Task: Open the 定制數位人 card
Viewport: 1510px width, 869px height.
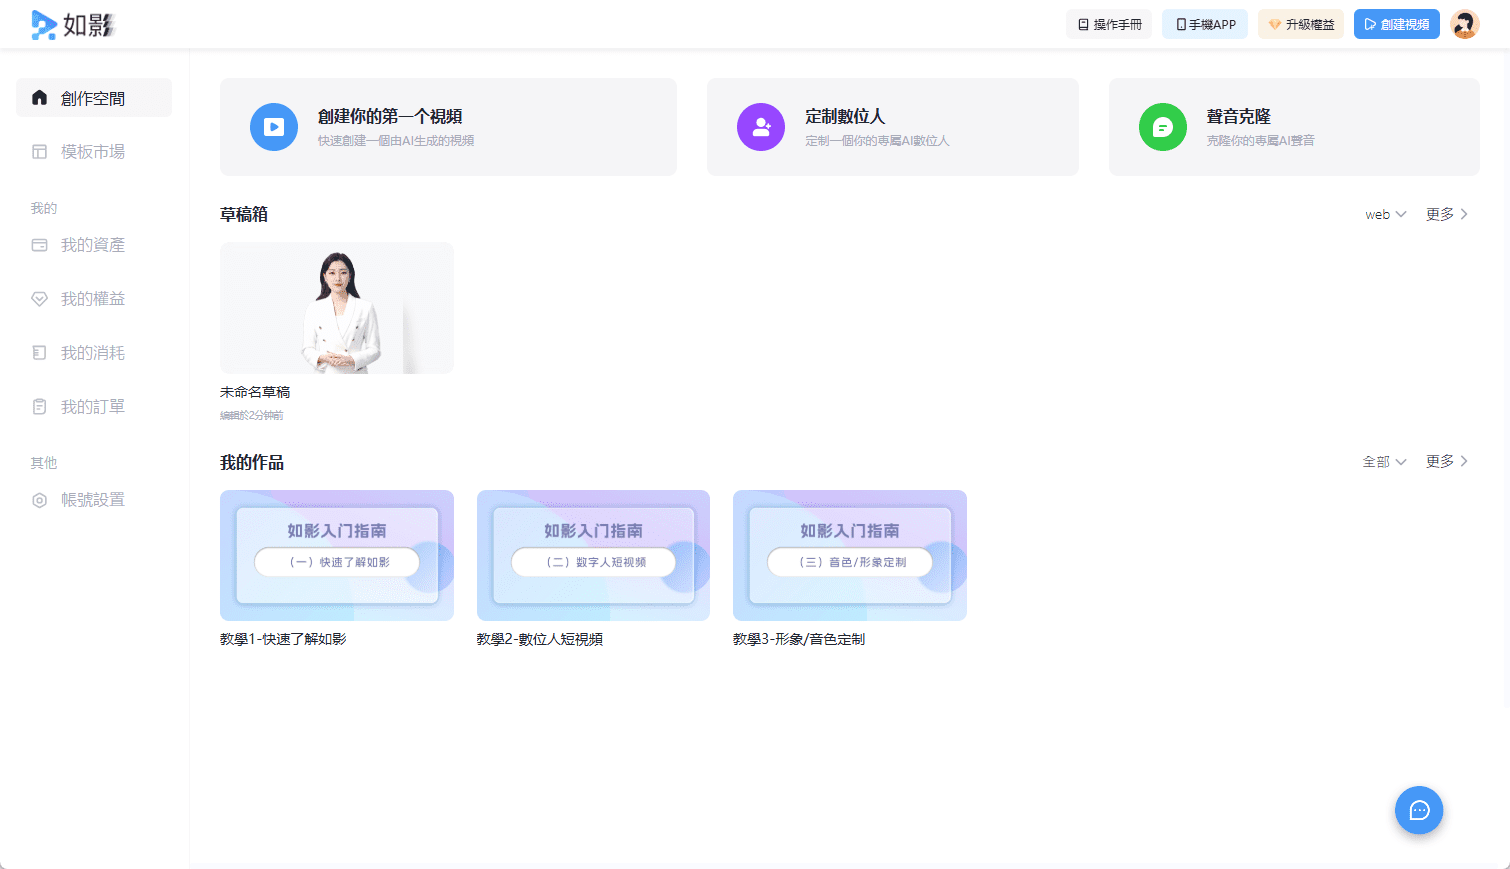Action: [x=893, y=127]
